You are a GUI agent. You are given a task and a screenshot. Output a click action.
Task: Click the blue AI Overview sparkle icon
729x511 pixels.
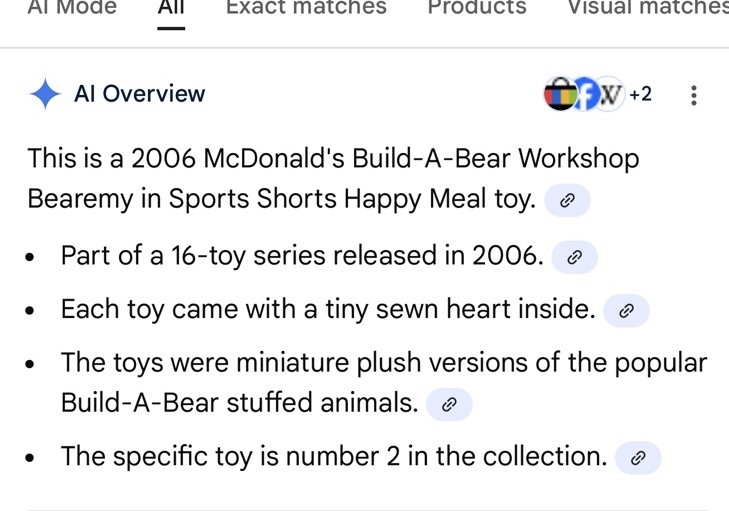[45, 93]
